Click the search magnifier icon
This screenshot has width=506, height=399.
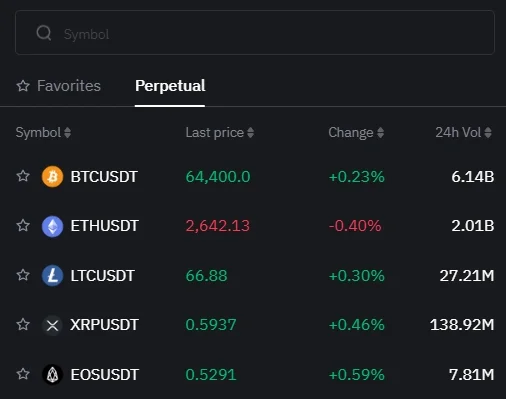[44, 33]
